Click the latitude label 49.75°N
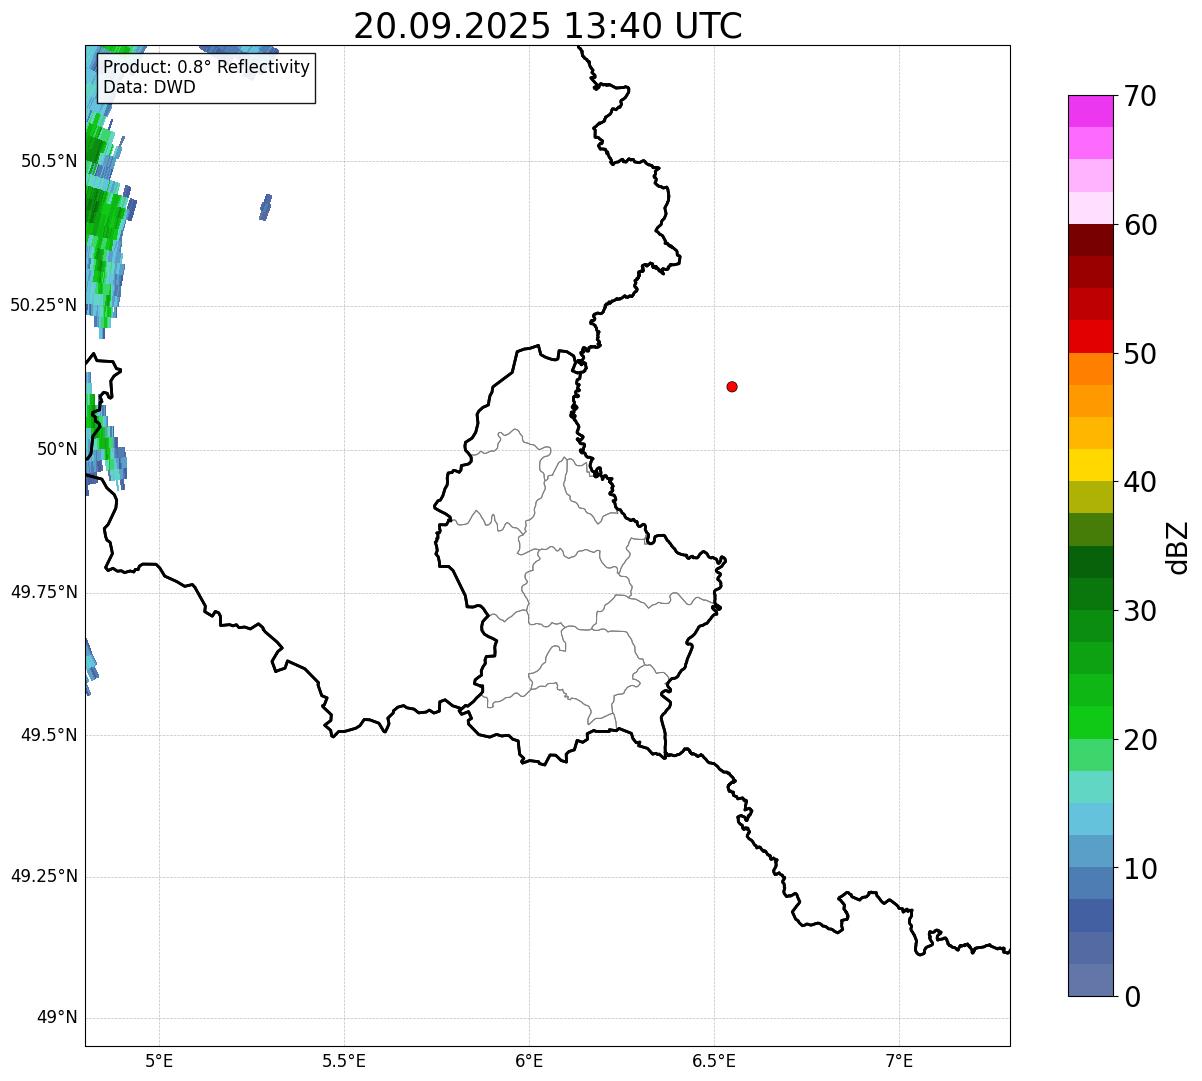Viewport: 1202px width, 1081px height. click(44, 592)
